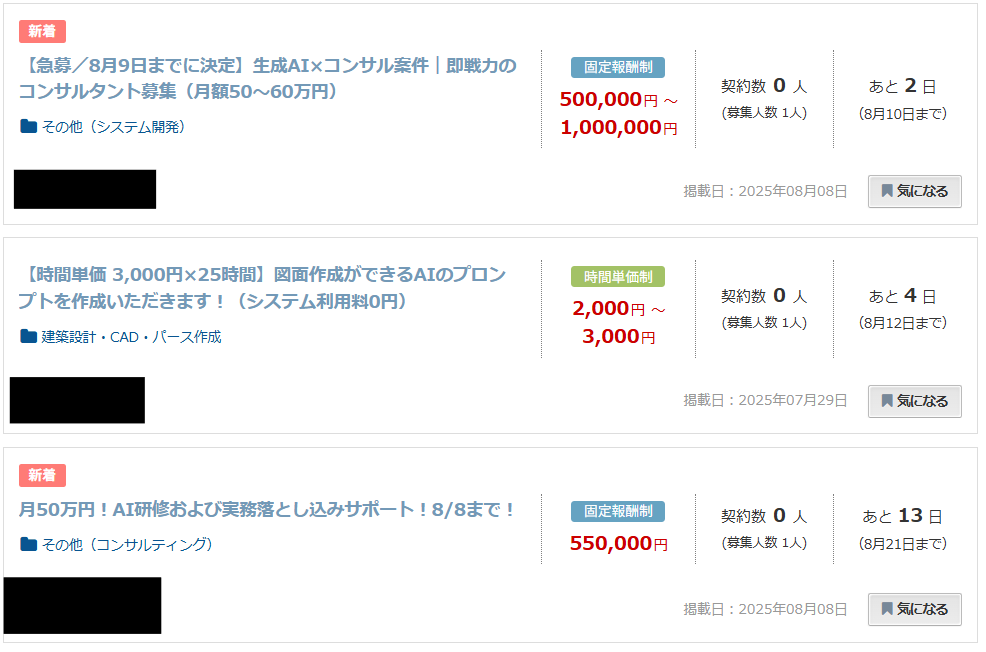Click the 新着 badge on the first listing
986x652 pixels.
pos(42,31)
